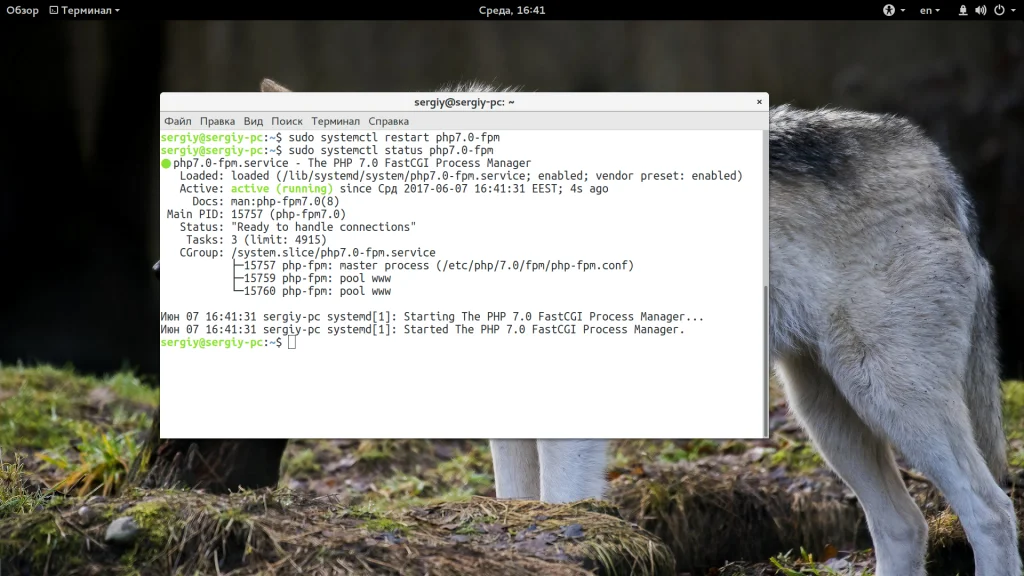Open the Файл menu
1024x576 pixels.
tap(178, 121)
